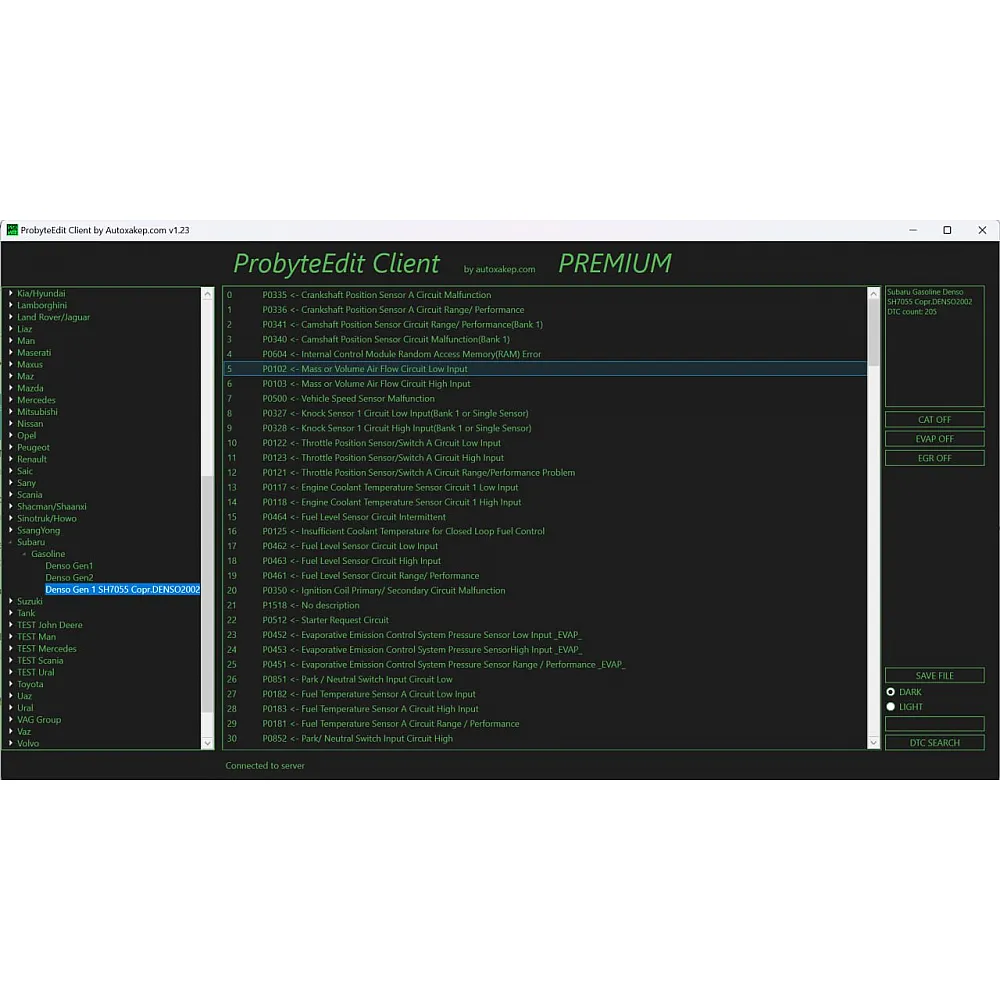This screenshot has height=1000, width=1000.
Task: Expand the Mercedes tree node
Action: click(x=11, y=400)
